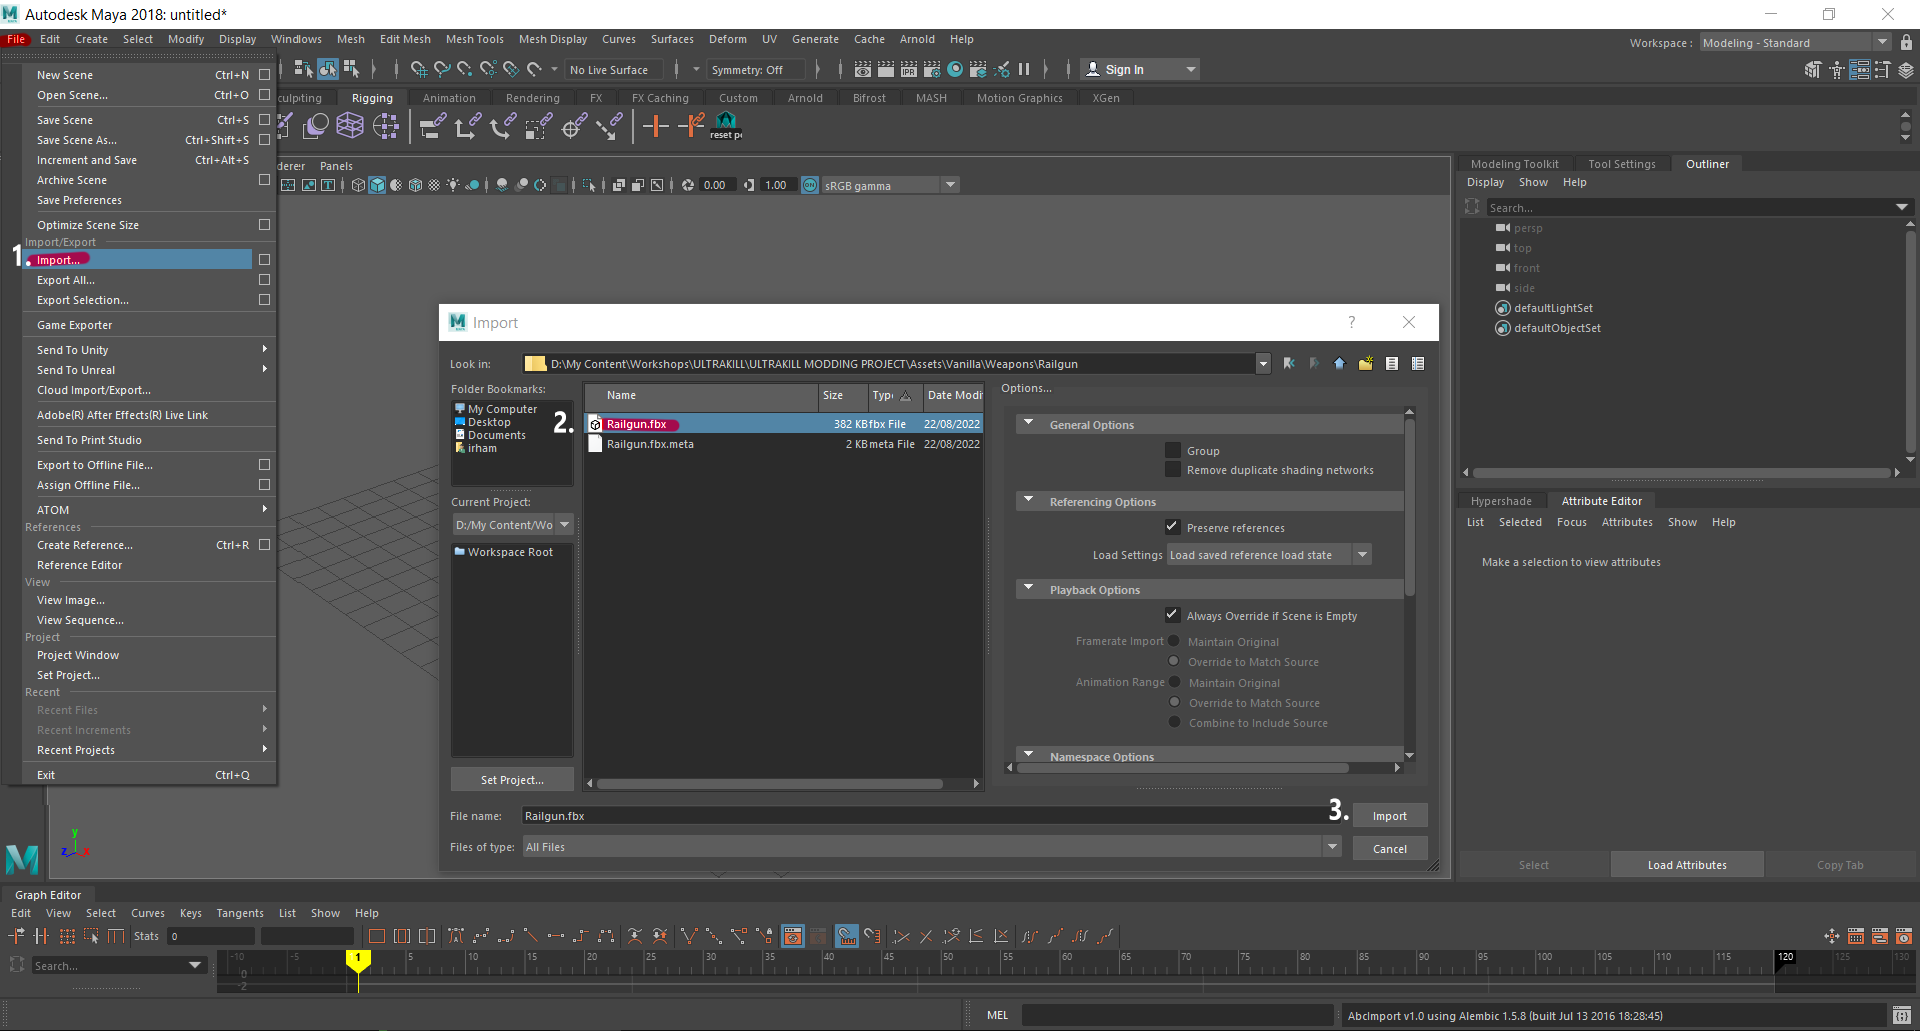
Task: Switch Import dialog to detail view
Action: point(1418,364)
